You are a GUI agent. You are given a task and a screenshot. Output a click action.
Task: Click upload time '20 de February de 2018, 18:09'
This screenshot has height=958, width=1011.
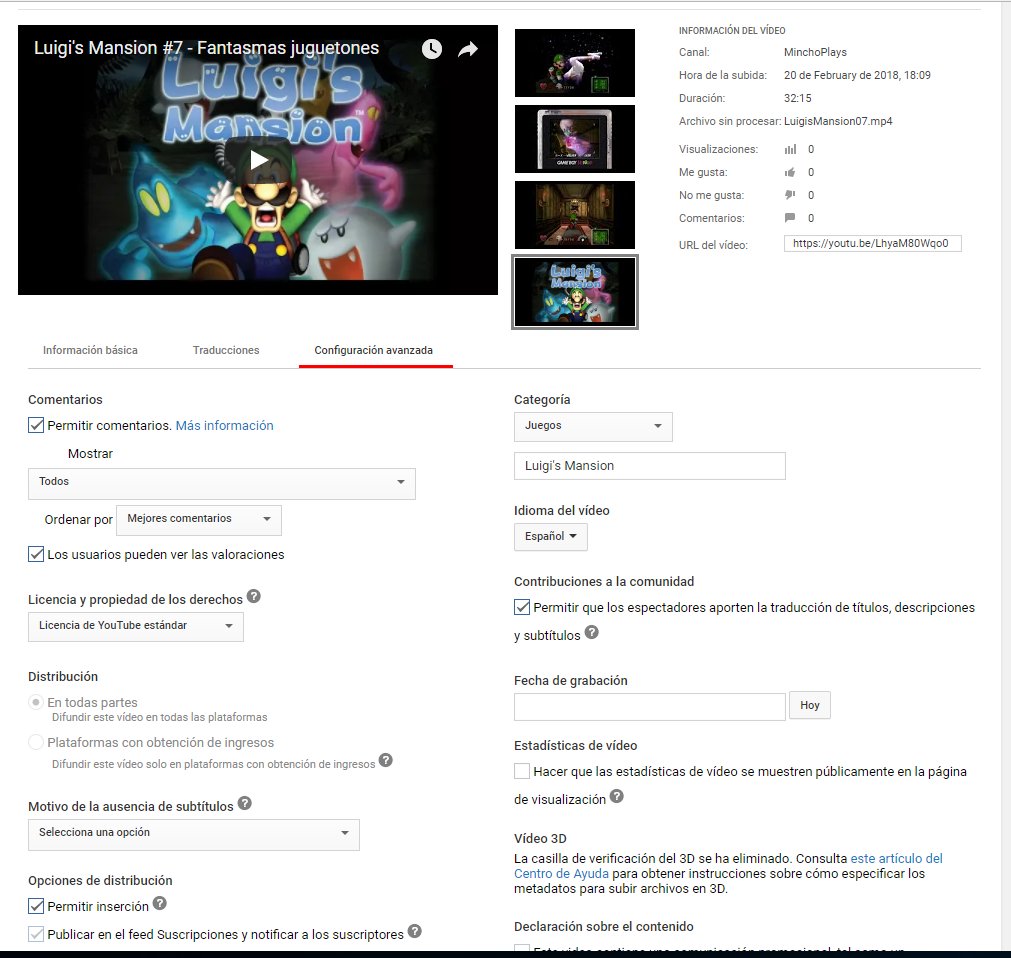point(857,75)
